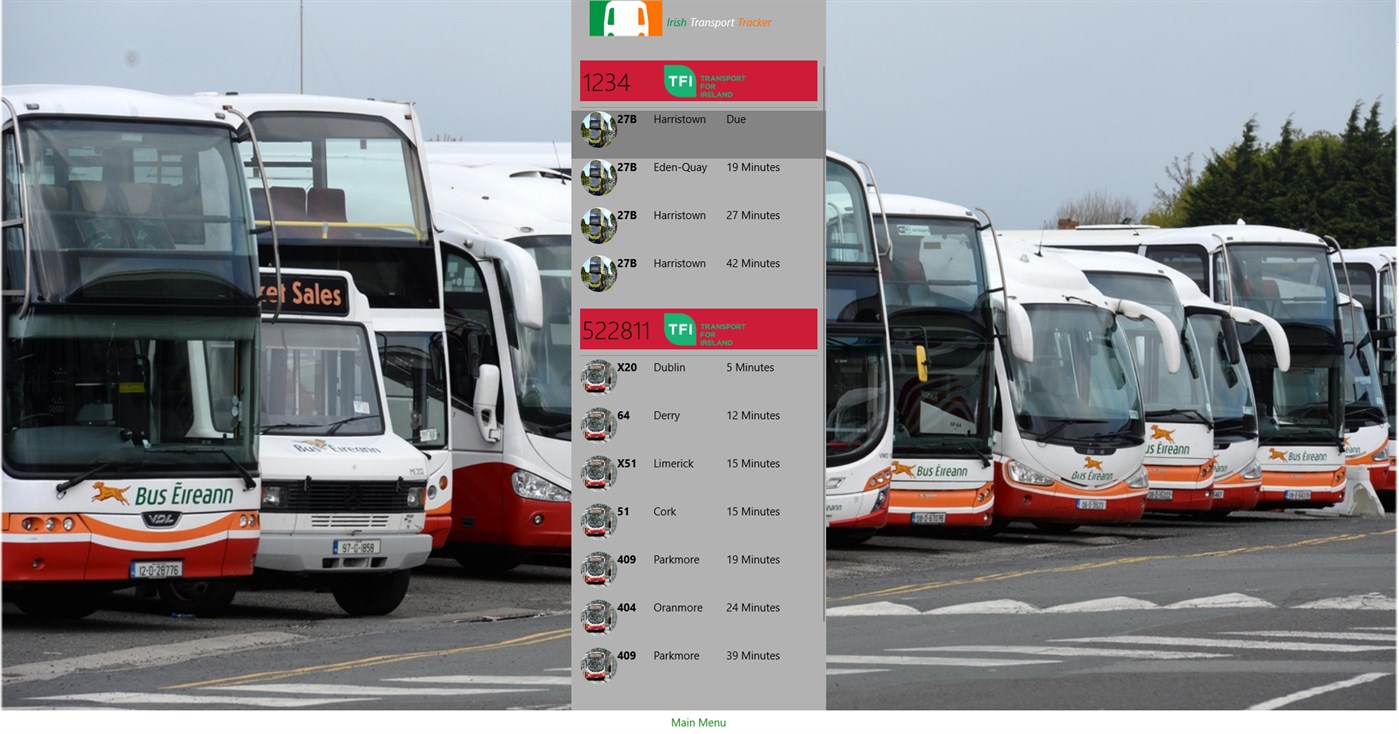Screen dimensions: 1399x734
Task: Select the bus icon next to X20 Dublin
Action: coord(598,376)
